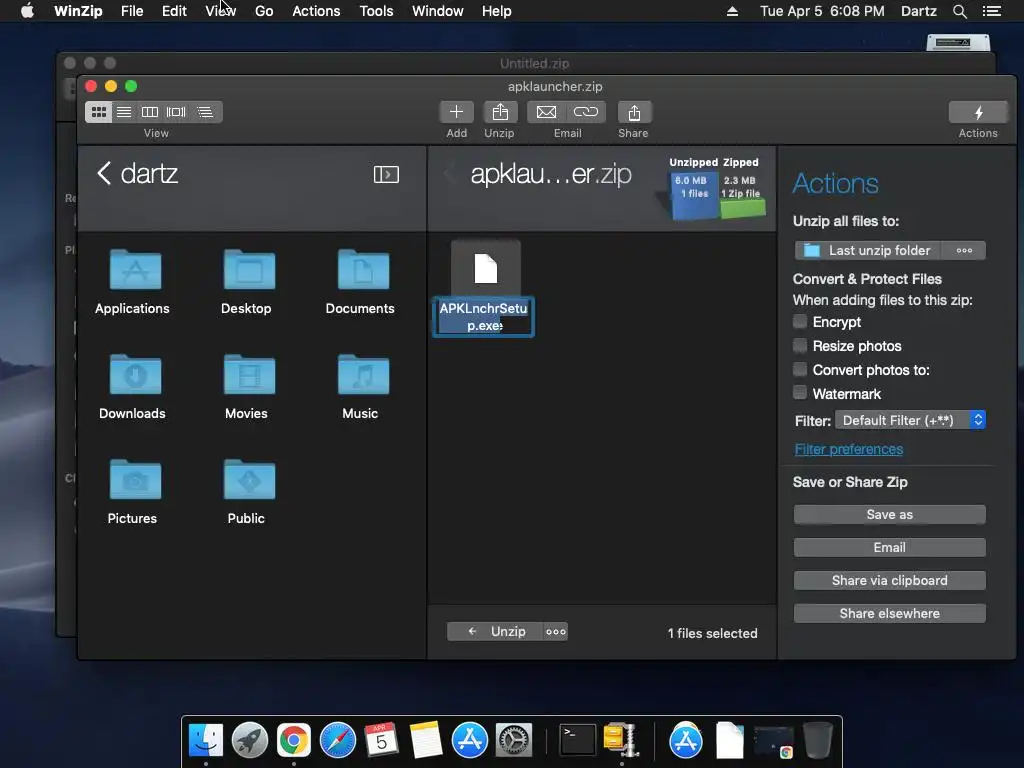The width and height of the screenshot is (1024, 768).
Task: Open Google Chrome from the dock
Action: point(293,740)
